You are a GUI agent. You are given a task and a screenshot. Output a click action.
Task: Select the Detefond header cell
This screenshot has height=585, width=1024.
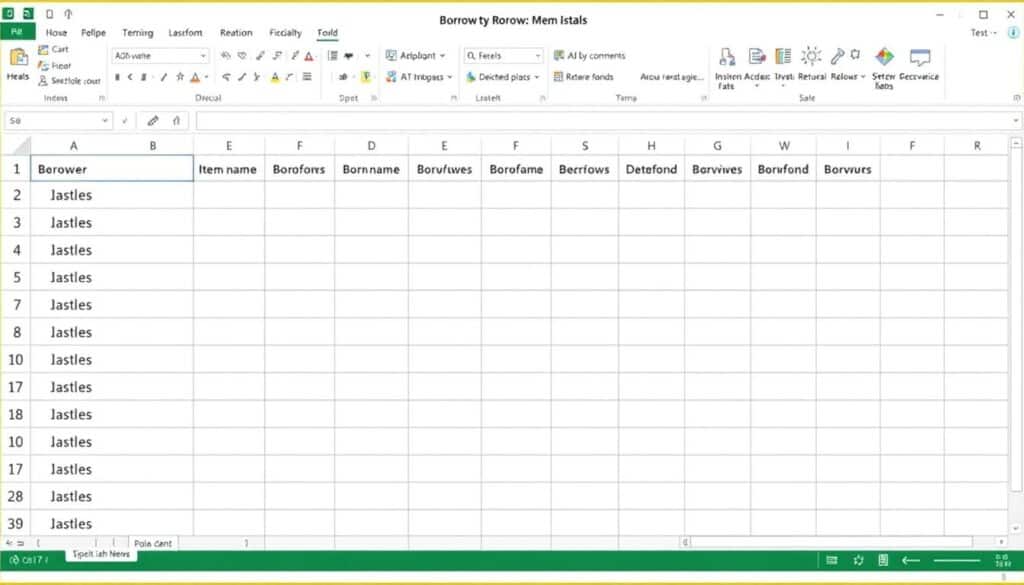[x=651, y=169]
